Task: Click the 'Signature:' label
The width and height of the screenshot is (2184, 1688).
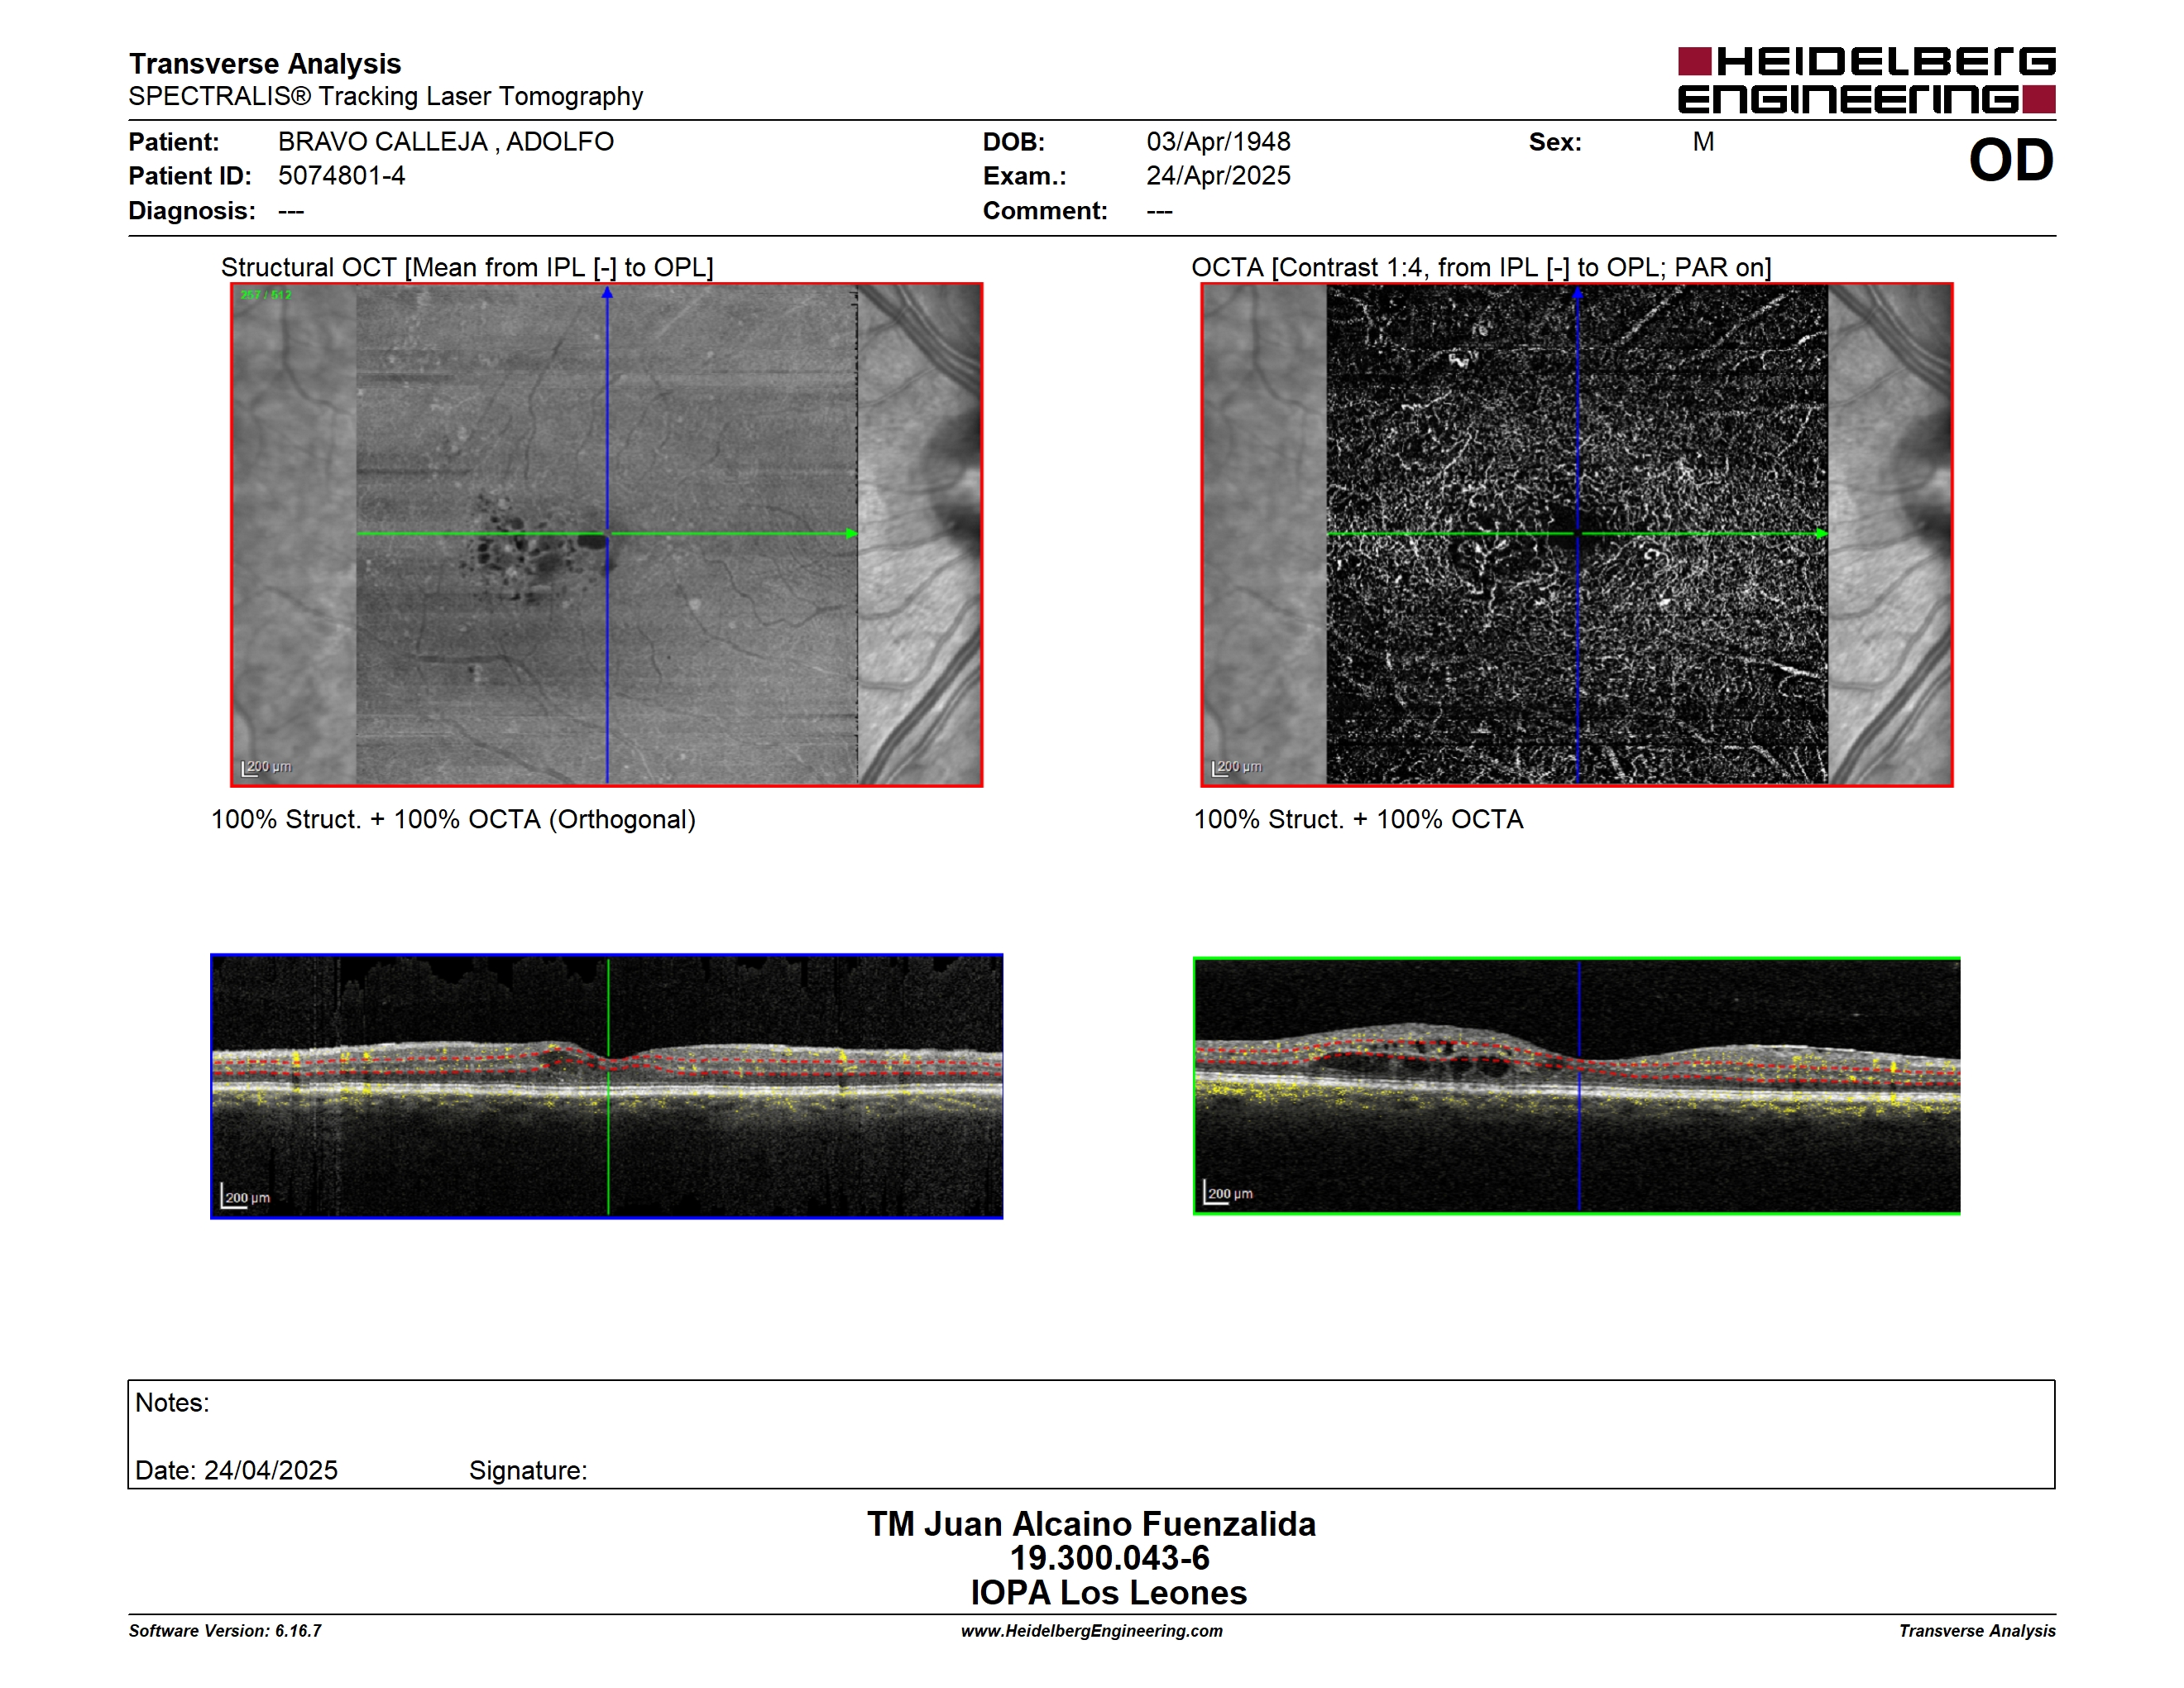Action: 528,1471
